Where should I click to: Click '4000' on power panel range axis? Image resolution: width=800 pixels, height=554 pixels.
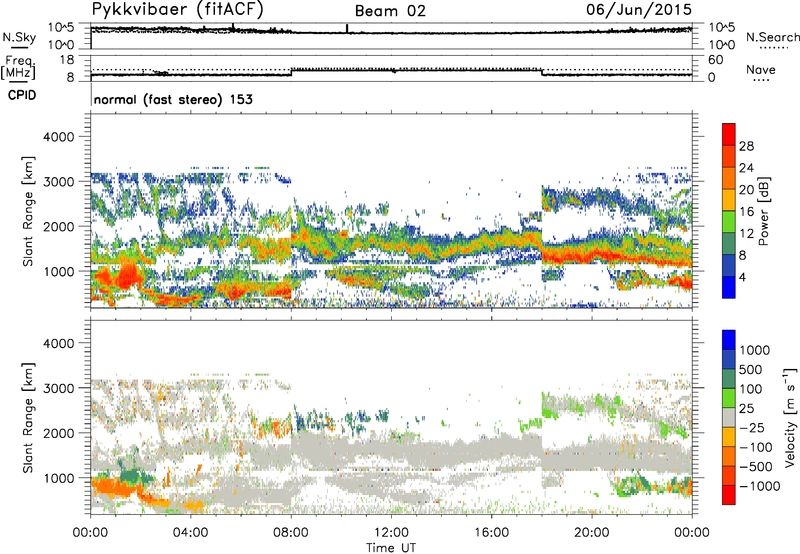58,137
